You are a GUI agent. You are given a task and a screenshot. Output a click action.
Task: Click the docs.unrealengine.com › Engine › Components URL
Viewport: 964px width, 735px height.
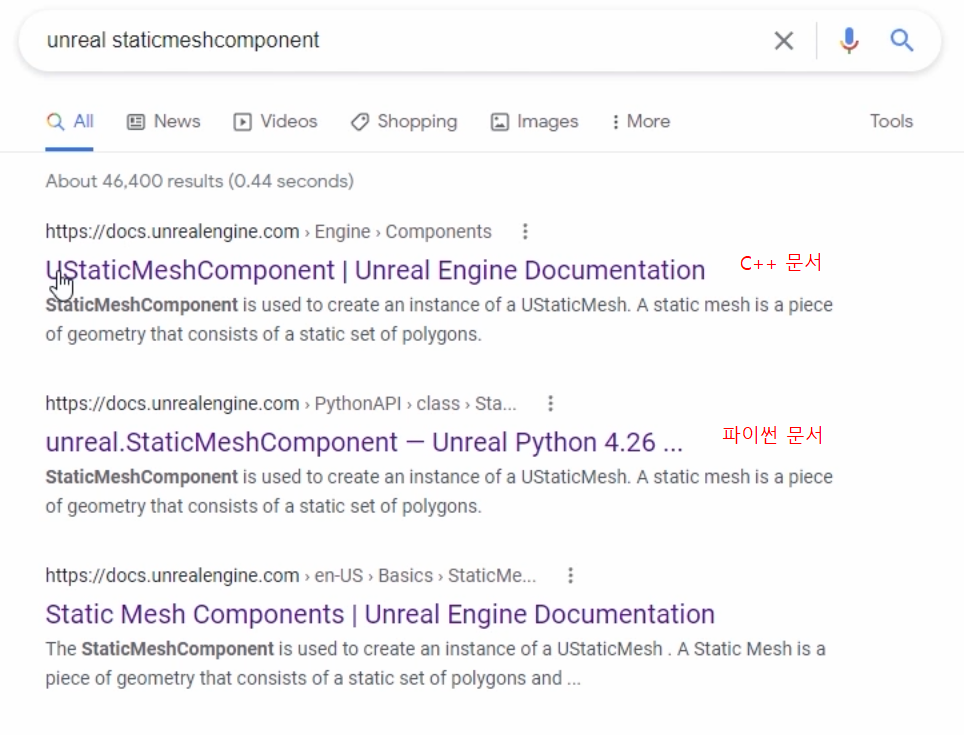tap(269, 232)
